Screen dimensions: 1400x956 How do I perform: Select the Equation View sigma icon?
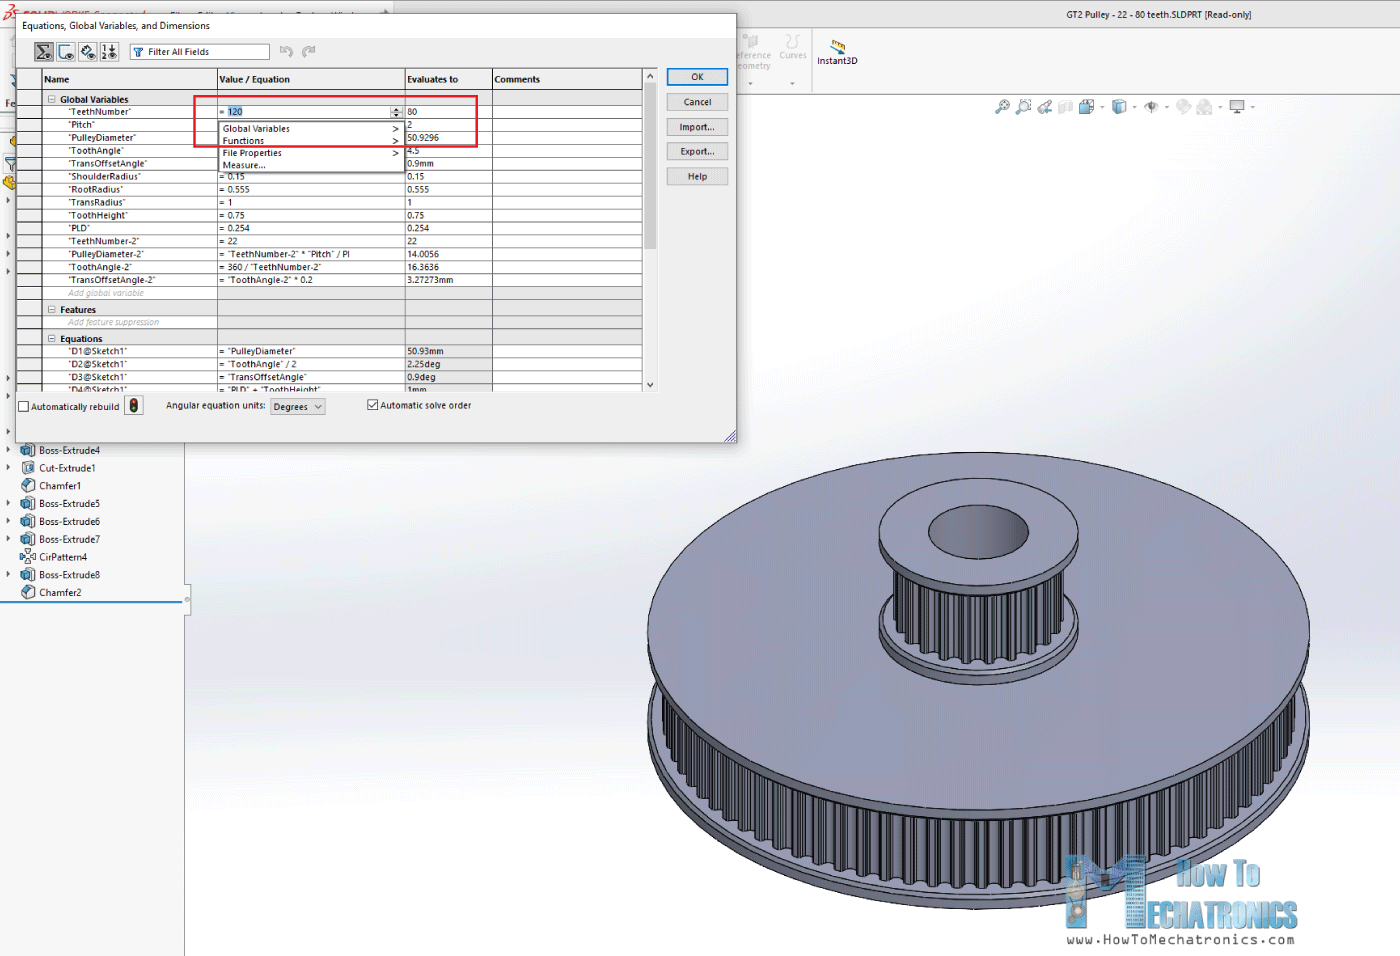click(x=43, y=51)
